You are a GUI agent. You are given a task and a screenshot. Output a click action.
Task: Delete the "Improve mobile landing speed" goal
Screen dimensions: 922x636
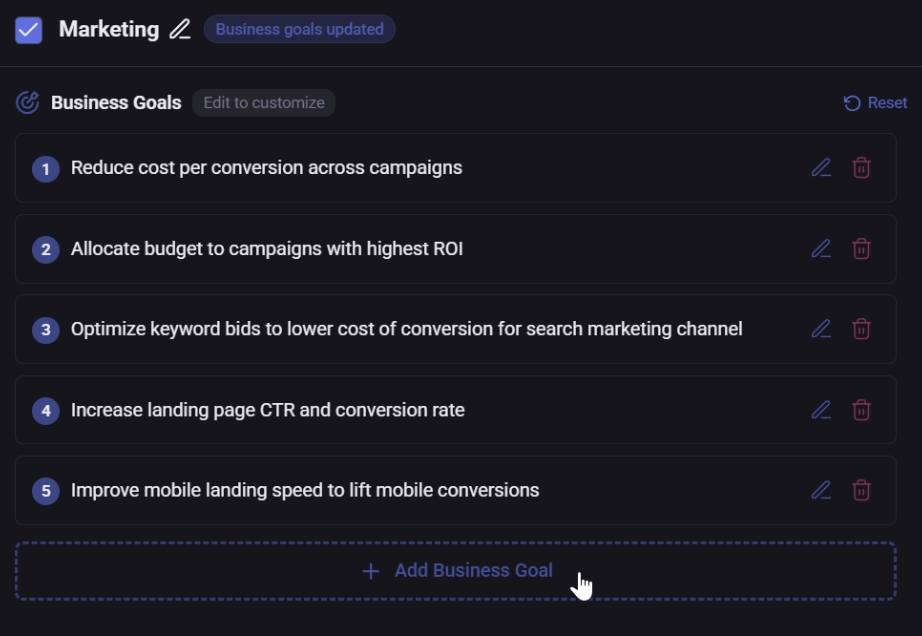(x=861, y=490)
